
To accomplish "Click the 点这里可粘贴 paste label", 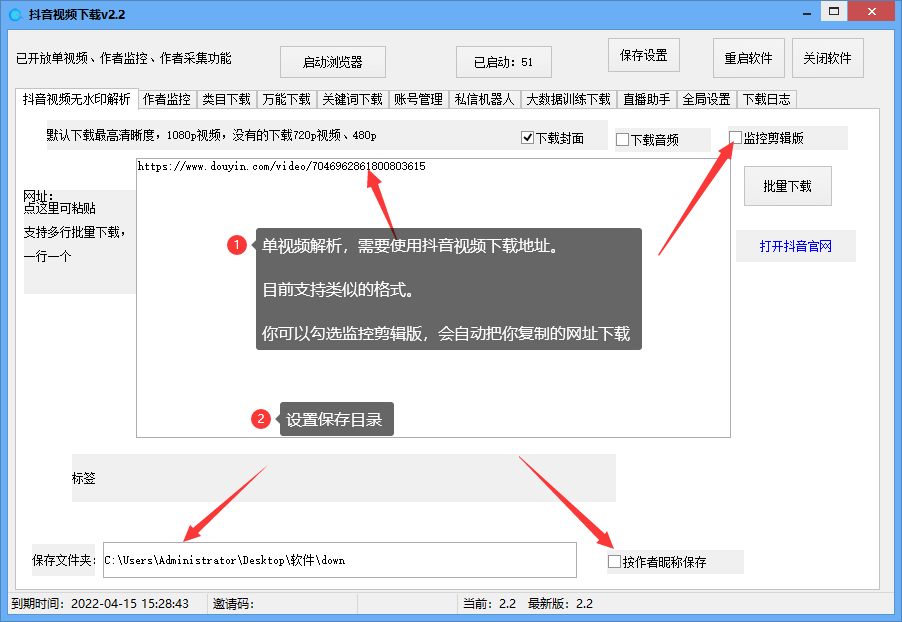I will [x=59, y=208].
